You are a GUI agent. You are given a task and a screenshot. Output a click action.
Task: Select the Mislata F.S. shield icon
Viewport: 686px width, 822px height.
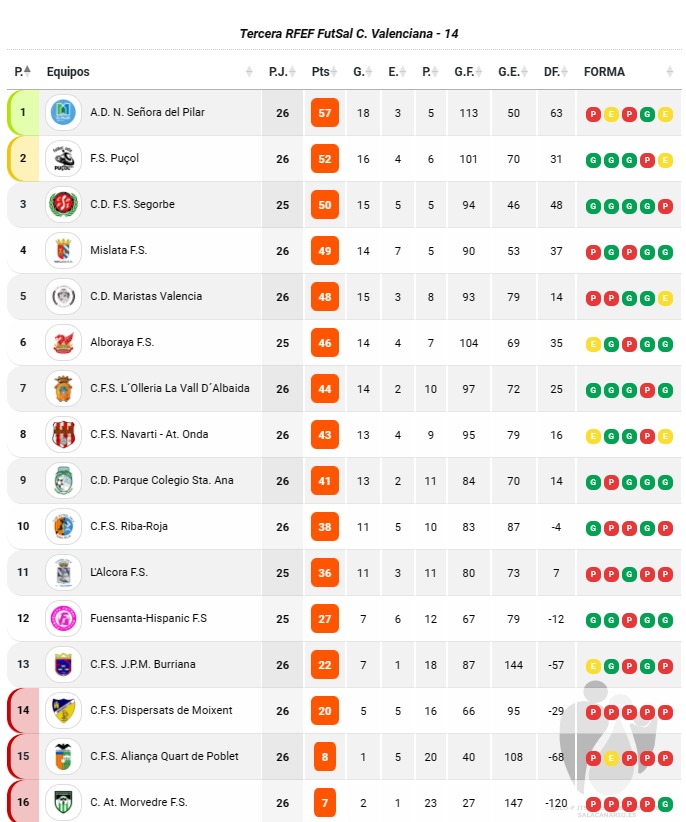pos(63,251)
